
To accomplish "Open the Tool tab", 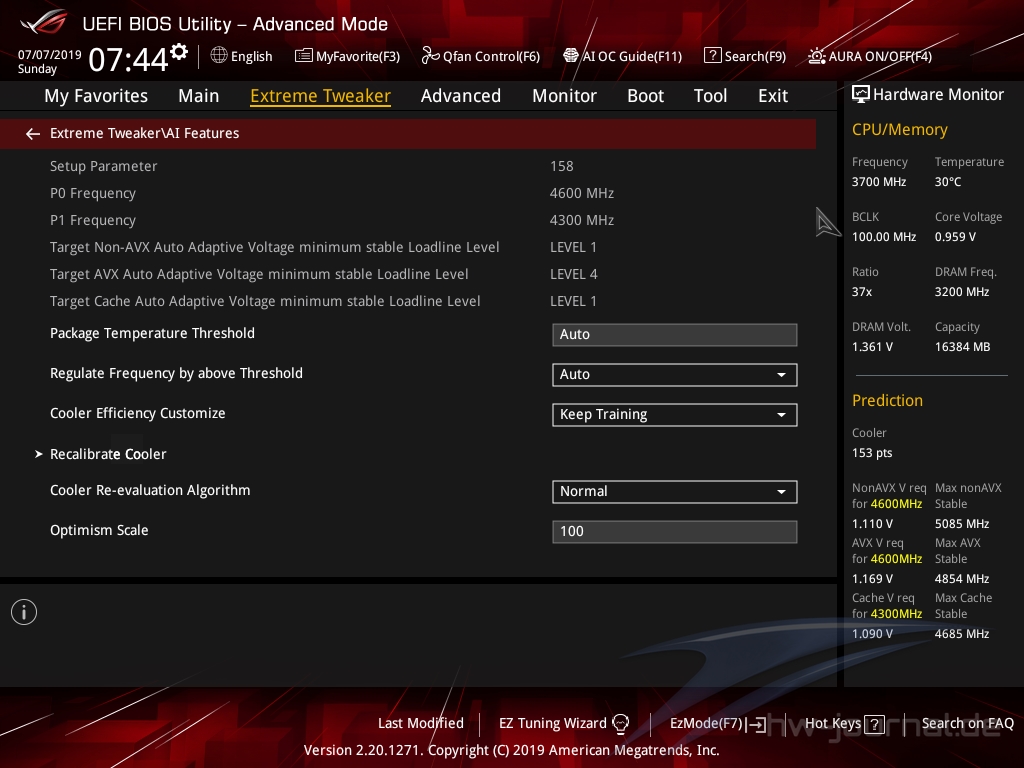I will [x=711, y=96].
